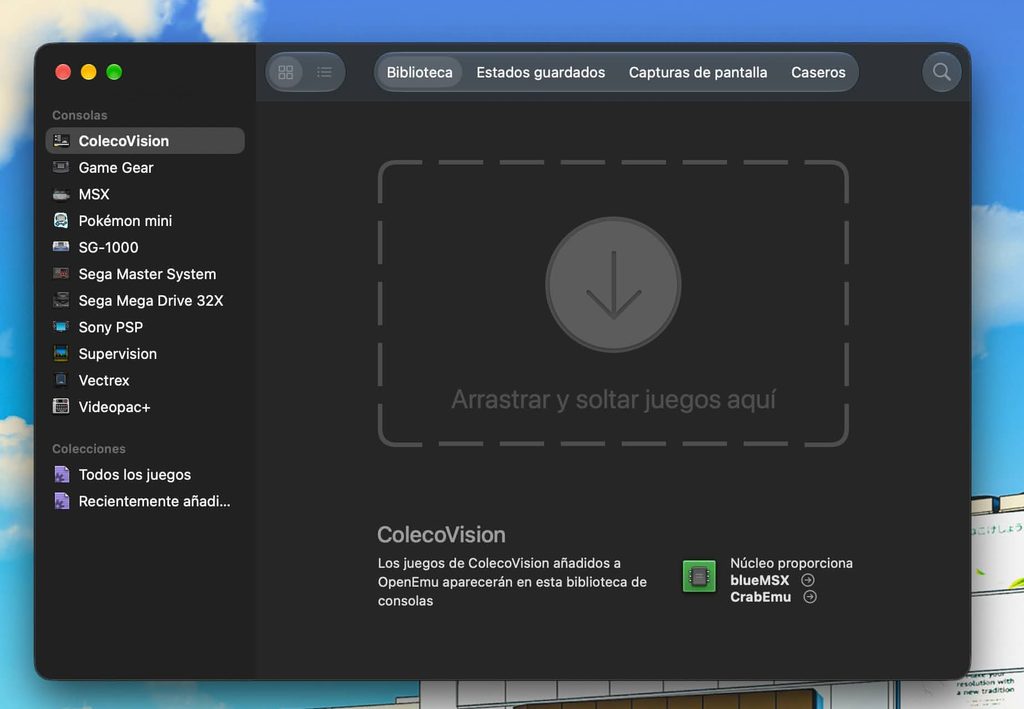Click the arrow button next to blueMSX
The image size is (1024, 709).
[807, 580]
